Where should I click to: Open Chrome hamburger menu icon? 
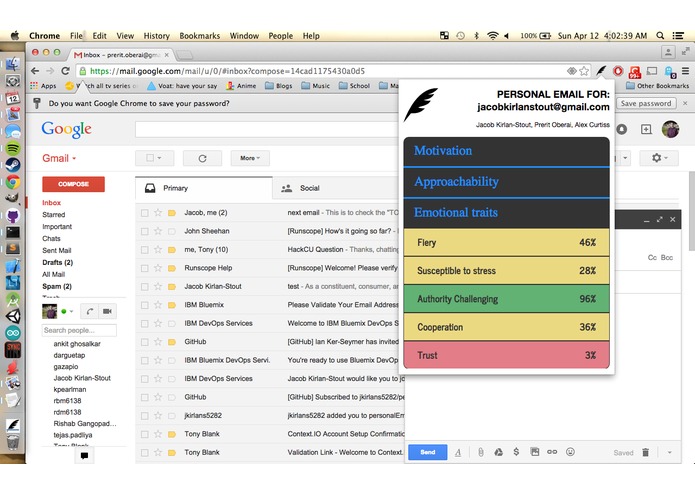[685, 71]
